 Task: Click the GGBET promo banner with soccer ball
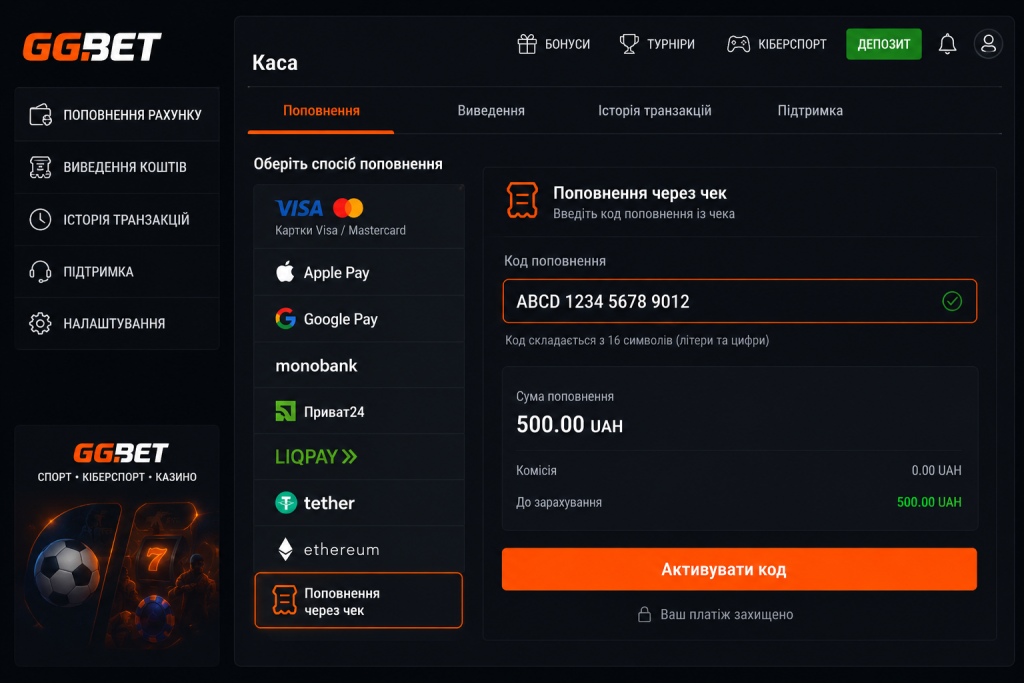coord(117,545)
